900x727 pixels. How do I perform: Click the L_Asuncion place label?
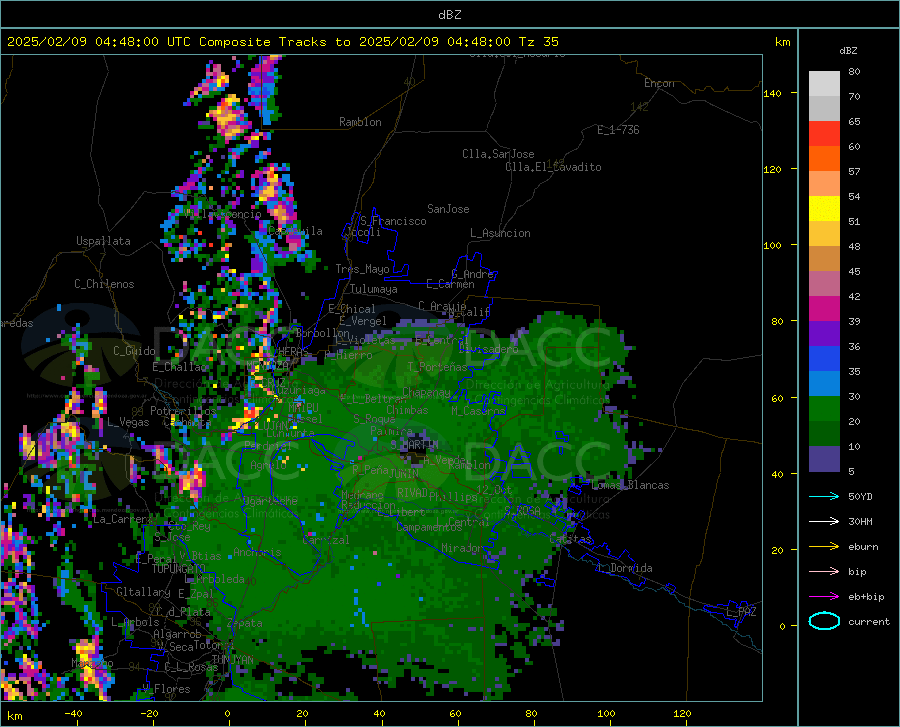(501, 233)
